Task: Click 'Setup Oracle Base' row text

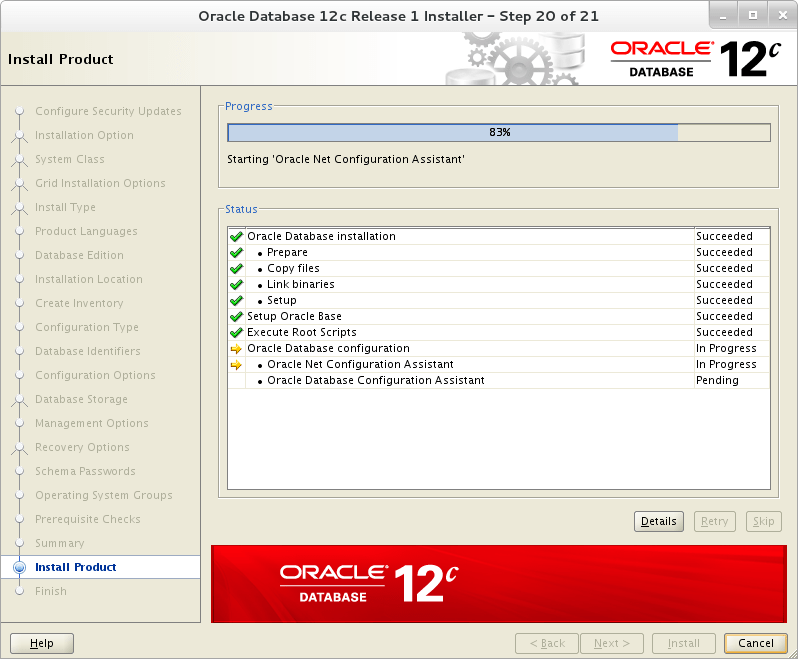Action: pyautogui.click(x=294, y=317)
